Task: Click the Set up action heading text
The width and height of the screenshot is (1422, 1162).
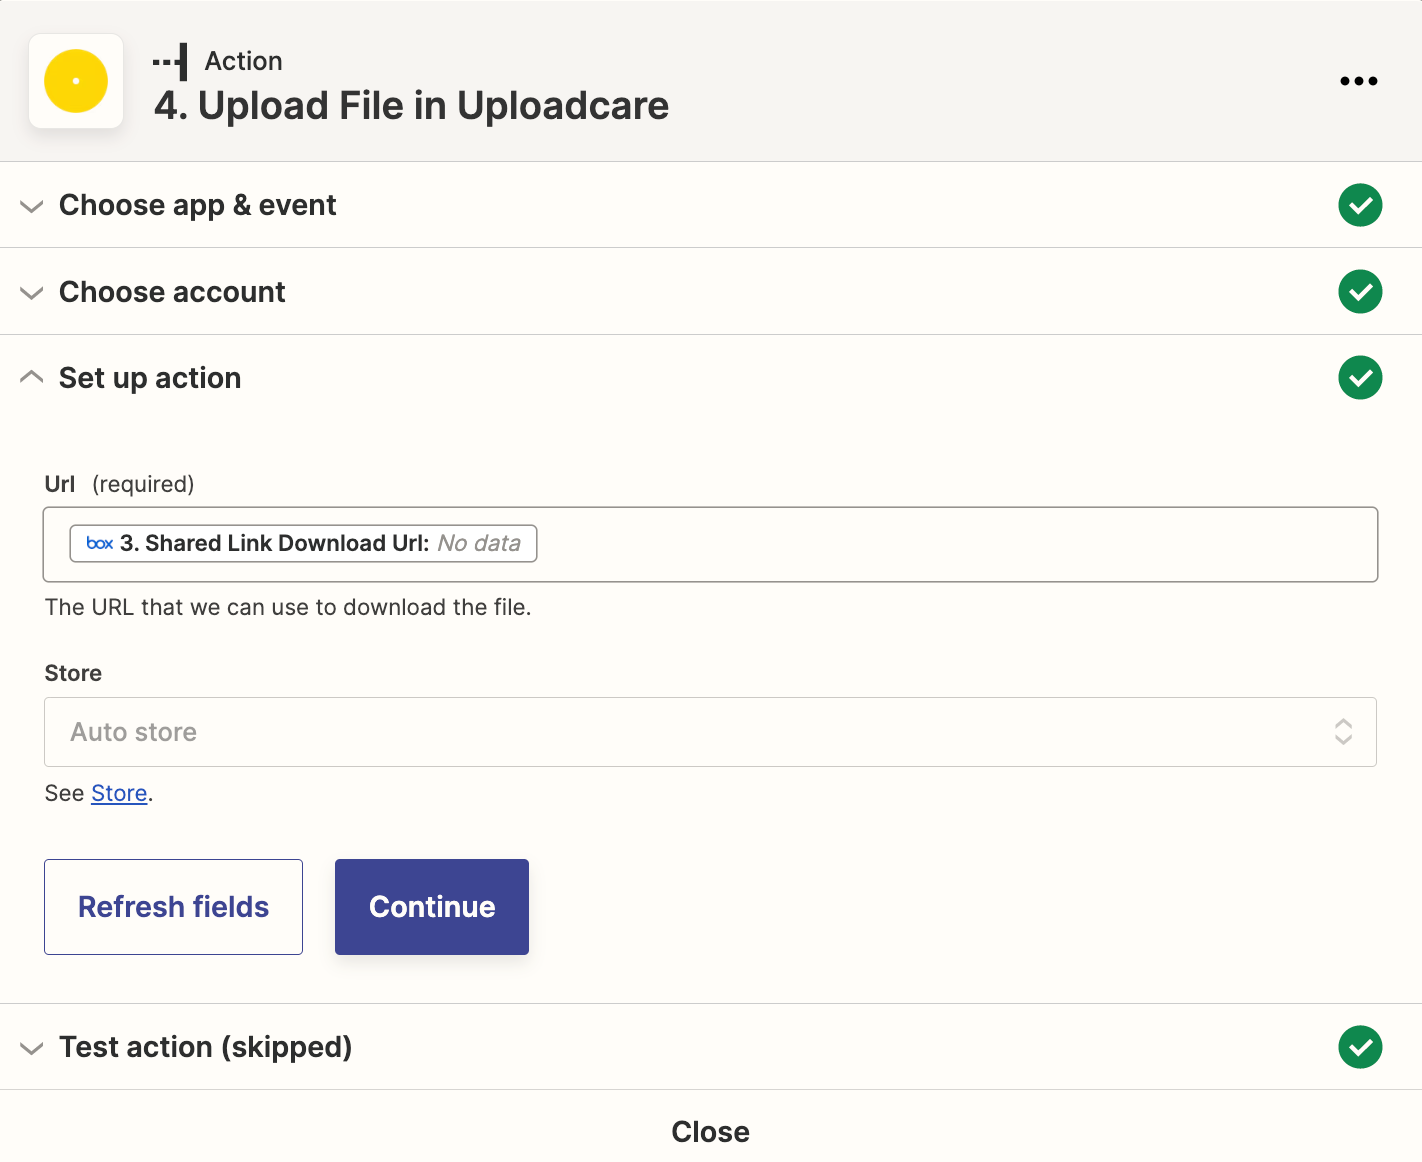Action: [150, 378]
